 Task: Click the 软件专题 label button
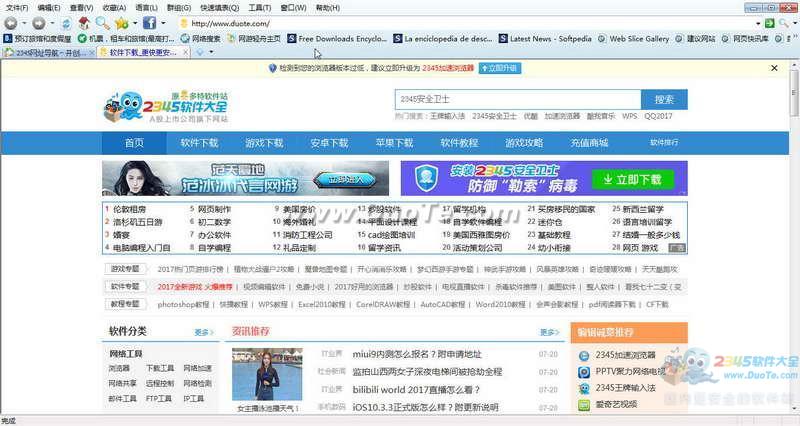pyautogui.click(x=125, y=286)
